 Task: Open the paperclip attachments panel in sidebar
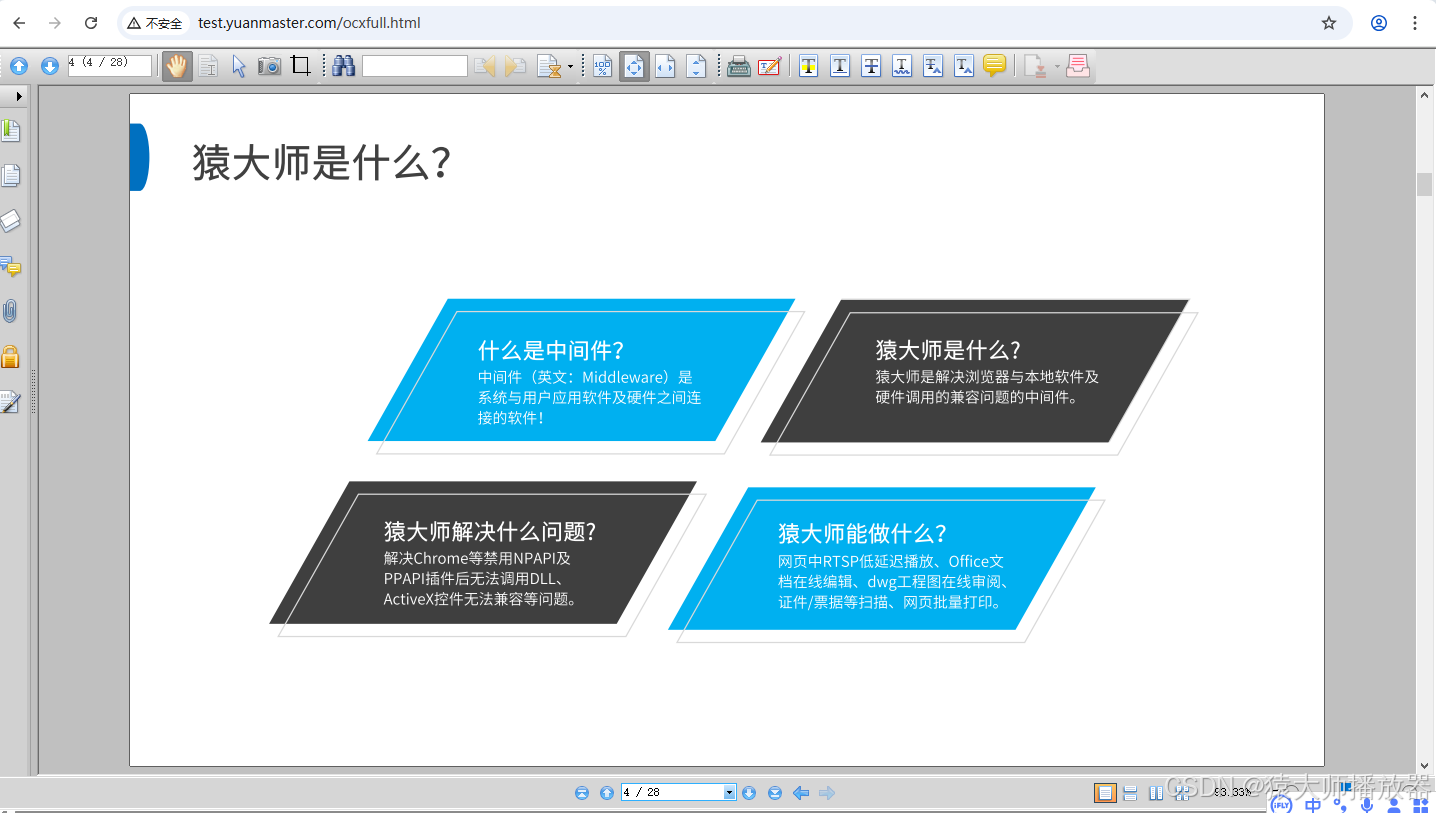point(12,311)
